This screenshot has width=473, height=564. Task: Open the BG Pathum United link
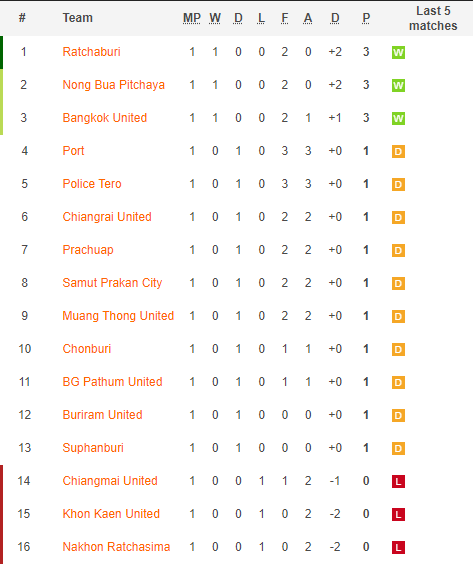tap(113, 382)
